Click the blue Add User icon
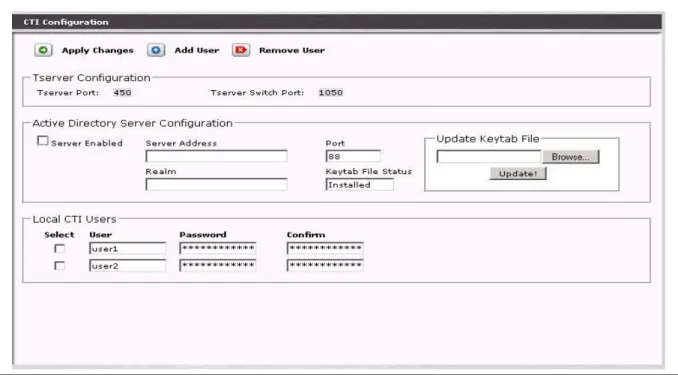This screenshot has height=375, width=678. pyautogui.click(x=156, y=50)
